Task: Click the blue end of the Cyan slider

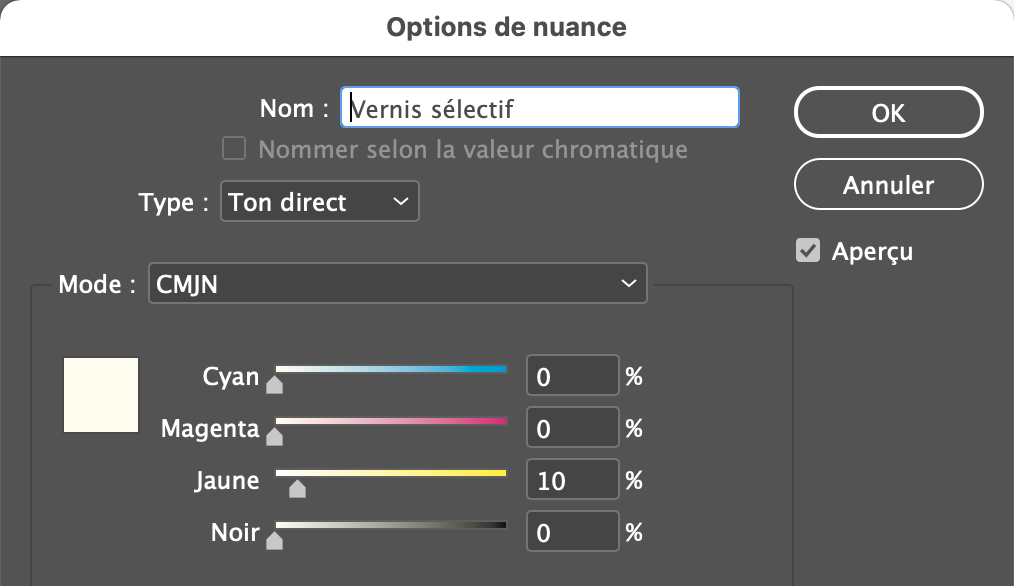Action: click(500, 370)
